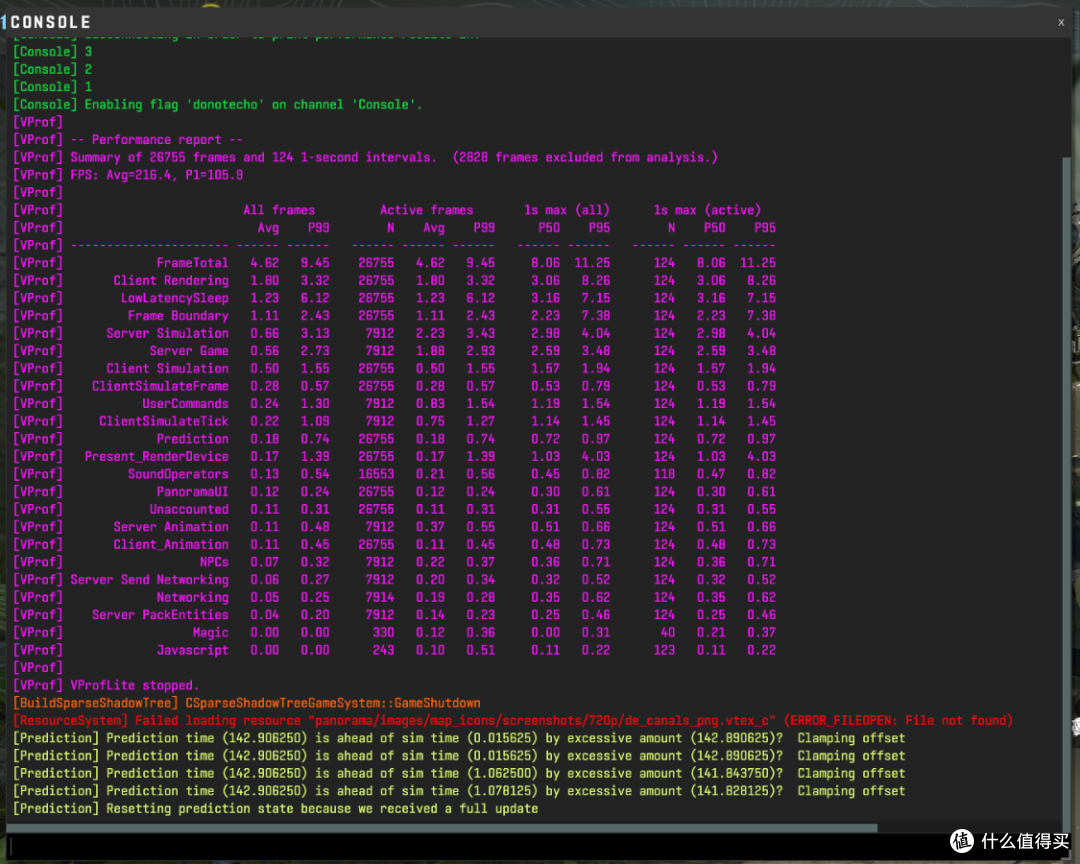Click Networking's Active frames N value 7914
This screenshot has width=1080, height=864.
pyautogui.click(x=380, y=597)
